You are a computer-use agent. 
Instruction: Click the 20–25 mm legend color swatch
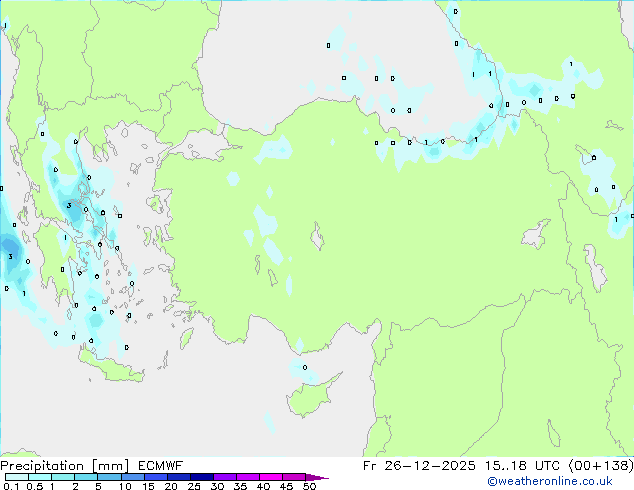pos(179,477)
